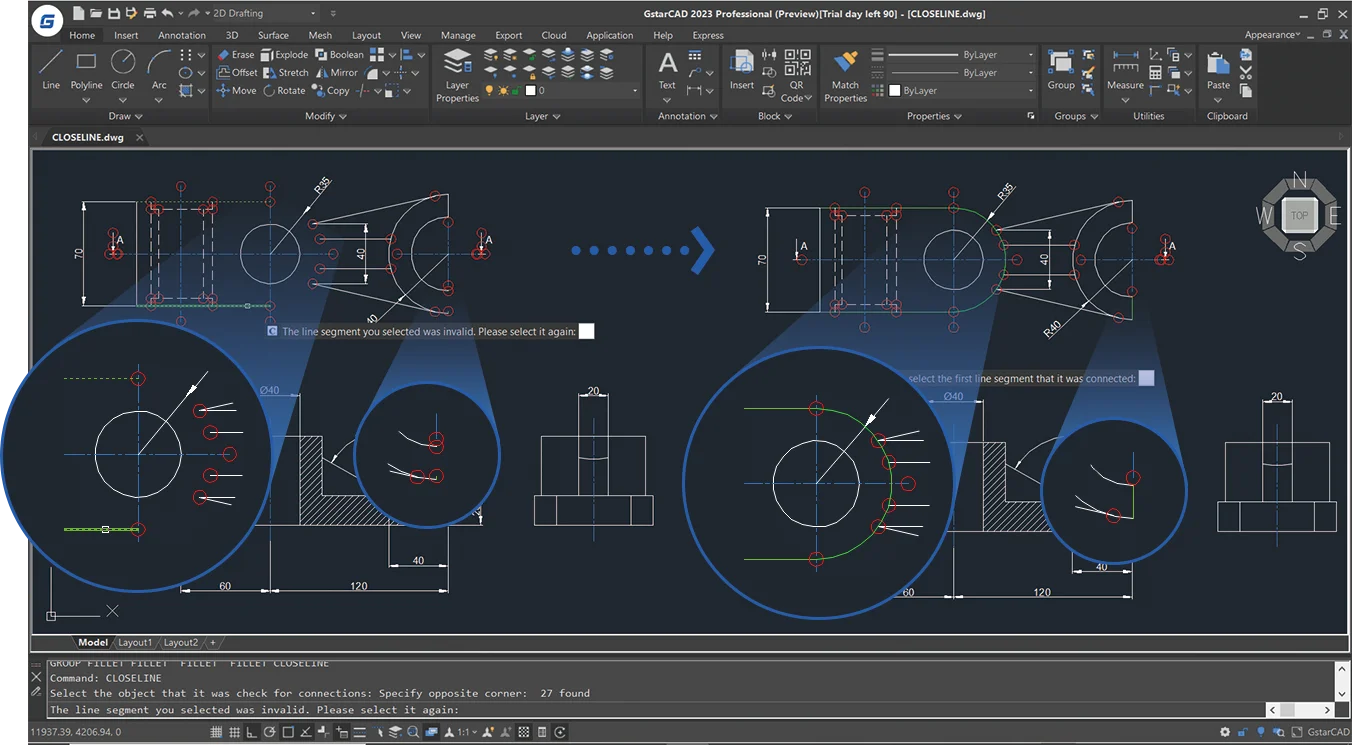The height and width of the screenshot is (745, 1352).
Task: Toggle grid display in status bar
Action: pyautogui.click(x=215, y=732)
